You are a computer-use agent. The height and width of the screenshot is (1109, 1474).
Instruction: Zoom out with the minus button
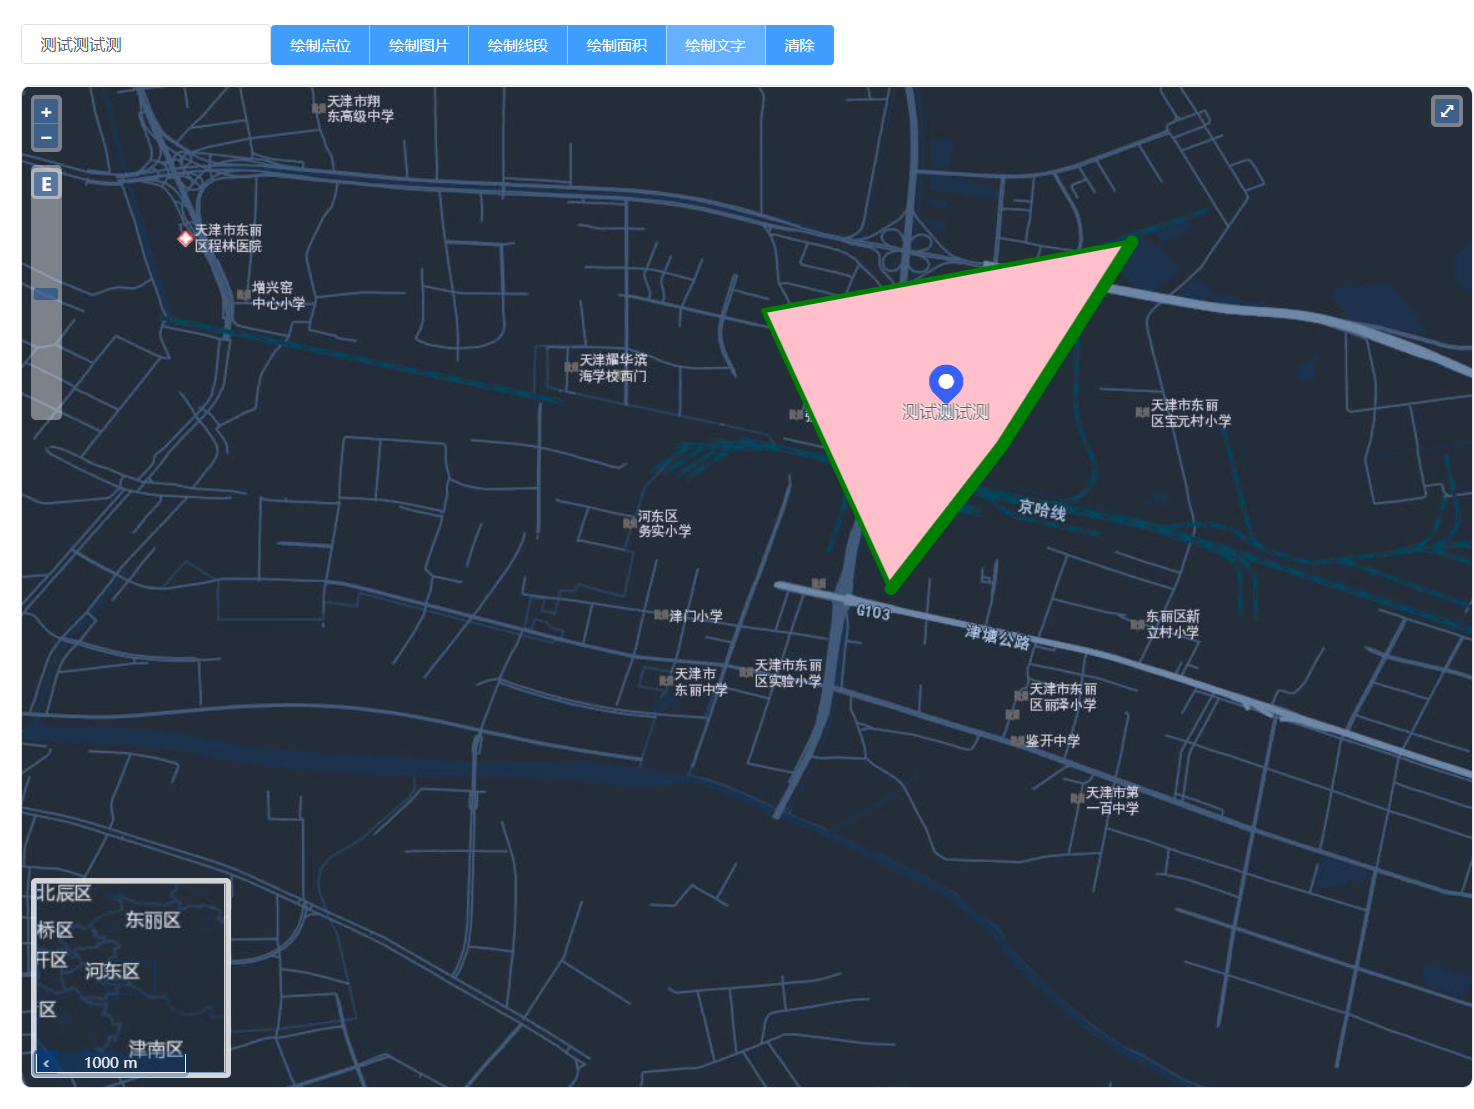pyautogui.click(x=46, y=137)
